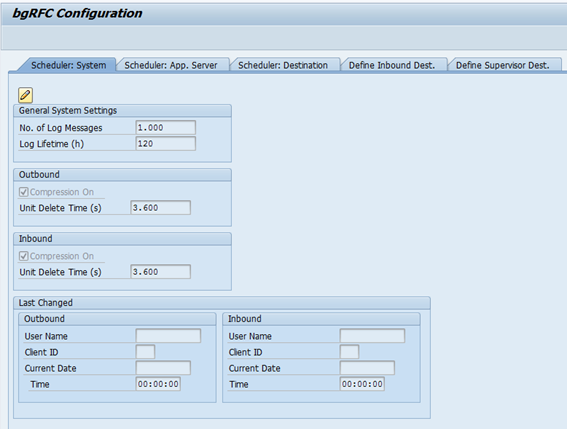Click the Log Lifetime (h) field

click(x=166, y=144)
